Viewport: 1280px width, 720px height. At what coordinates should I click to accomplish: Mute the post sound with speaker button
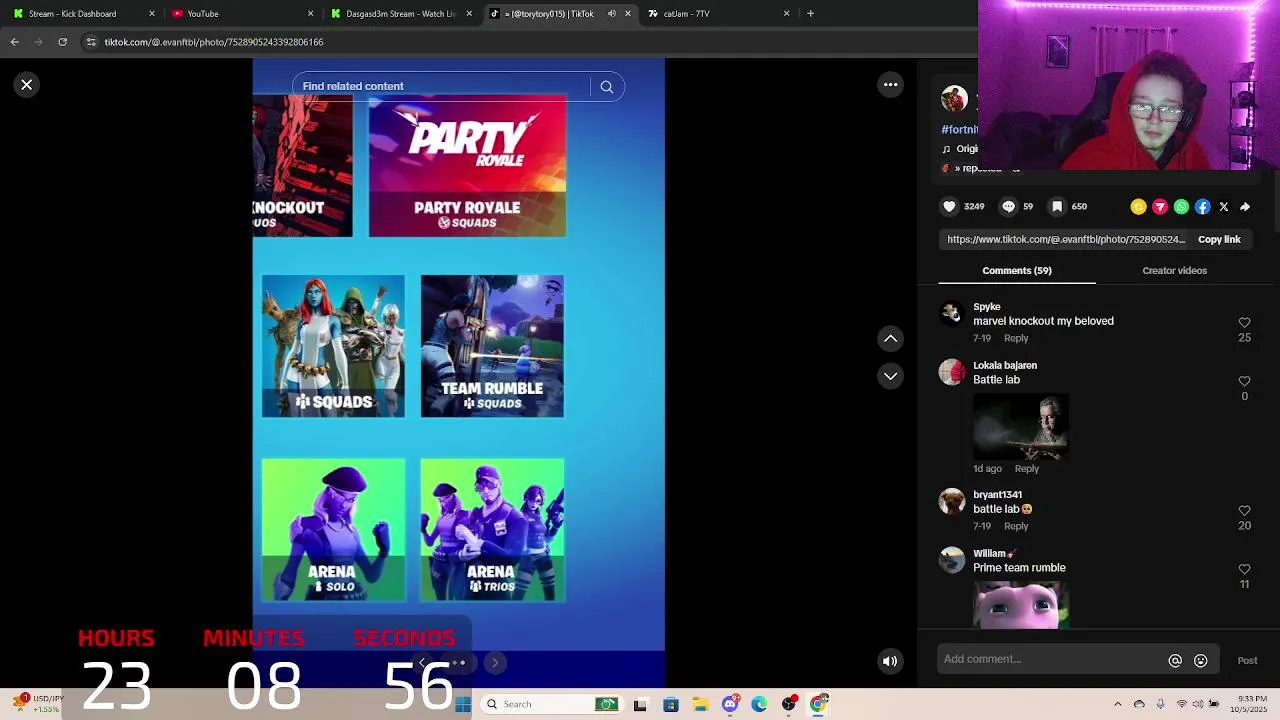(890, 661)
